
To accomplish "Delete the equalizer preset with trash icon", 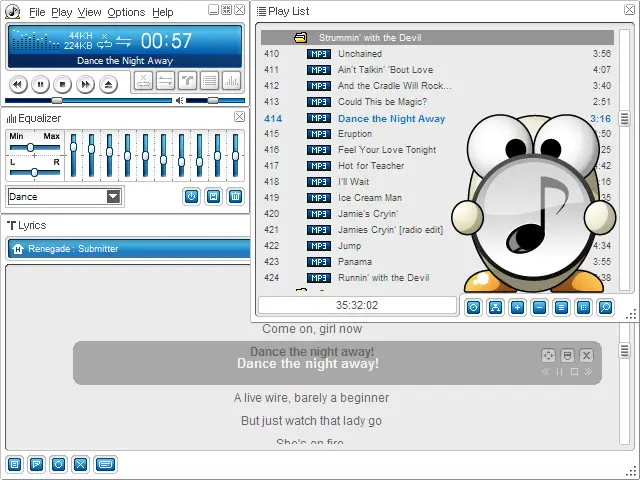I will 235,196.
